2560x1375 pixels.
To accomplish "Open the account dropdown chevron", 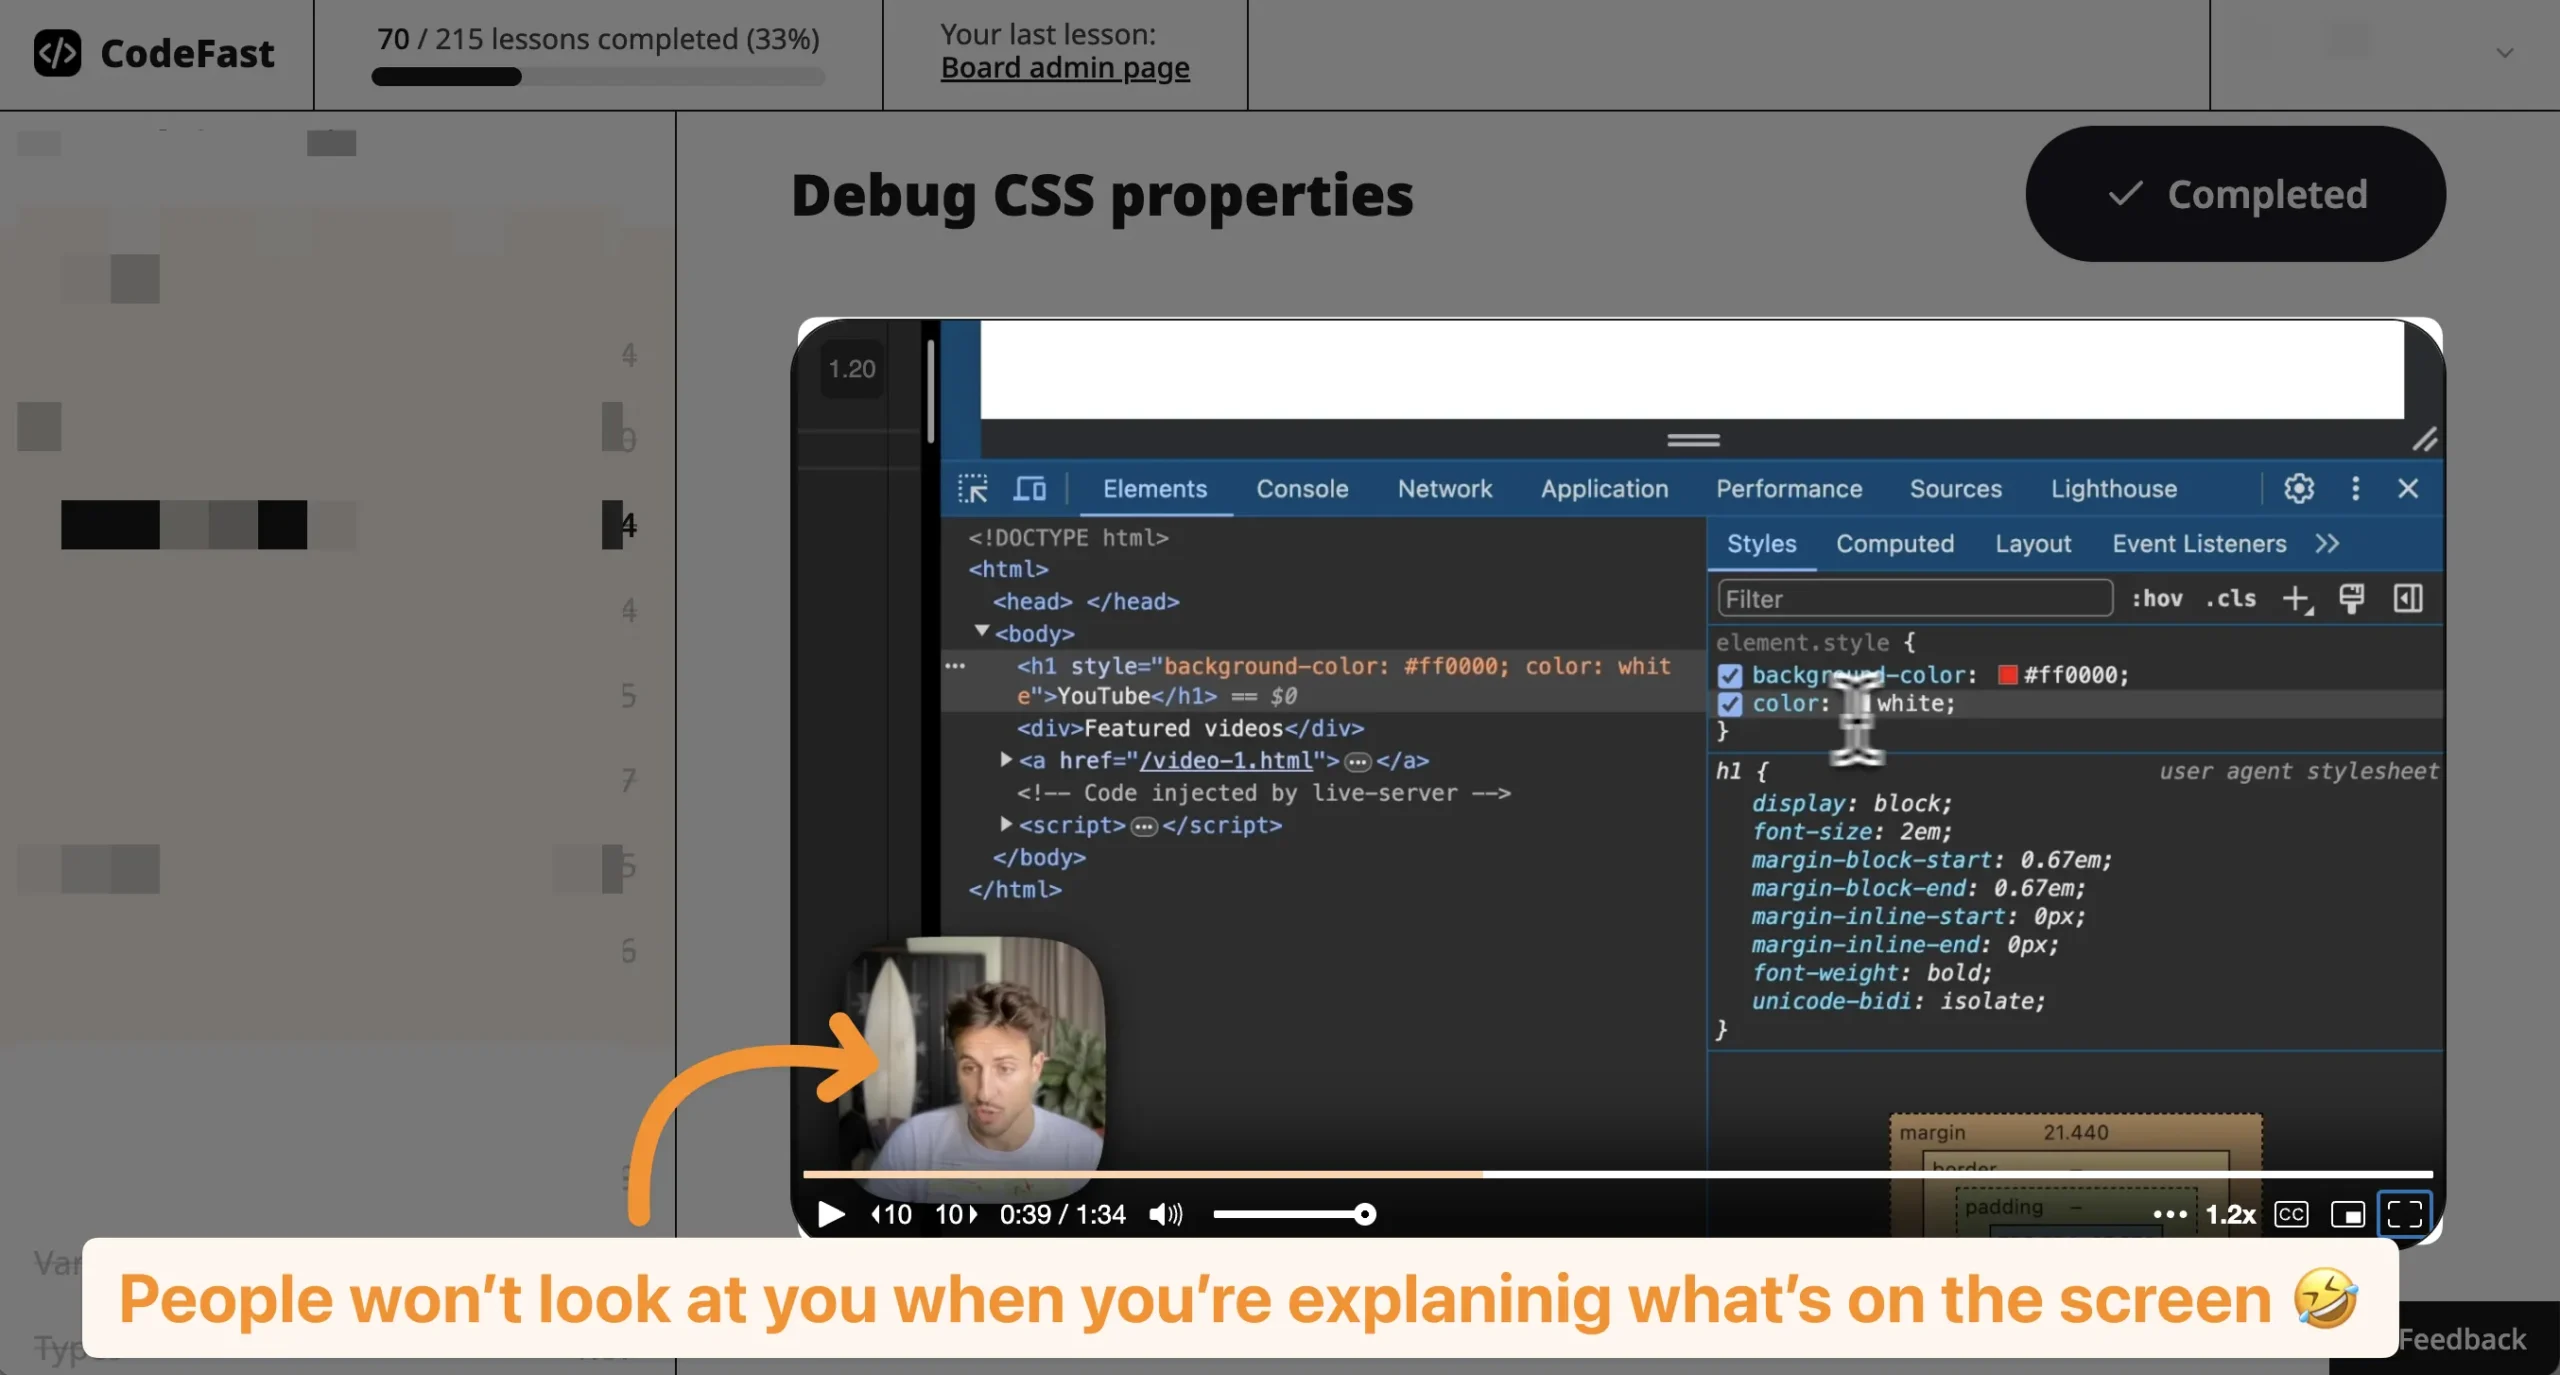I will point(2504,53).
